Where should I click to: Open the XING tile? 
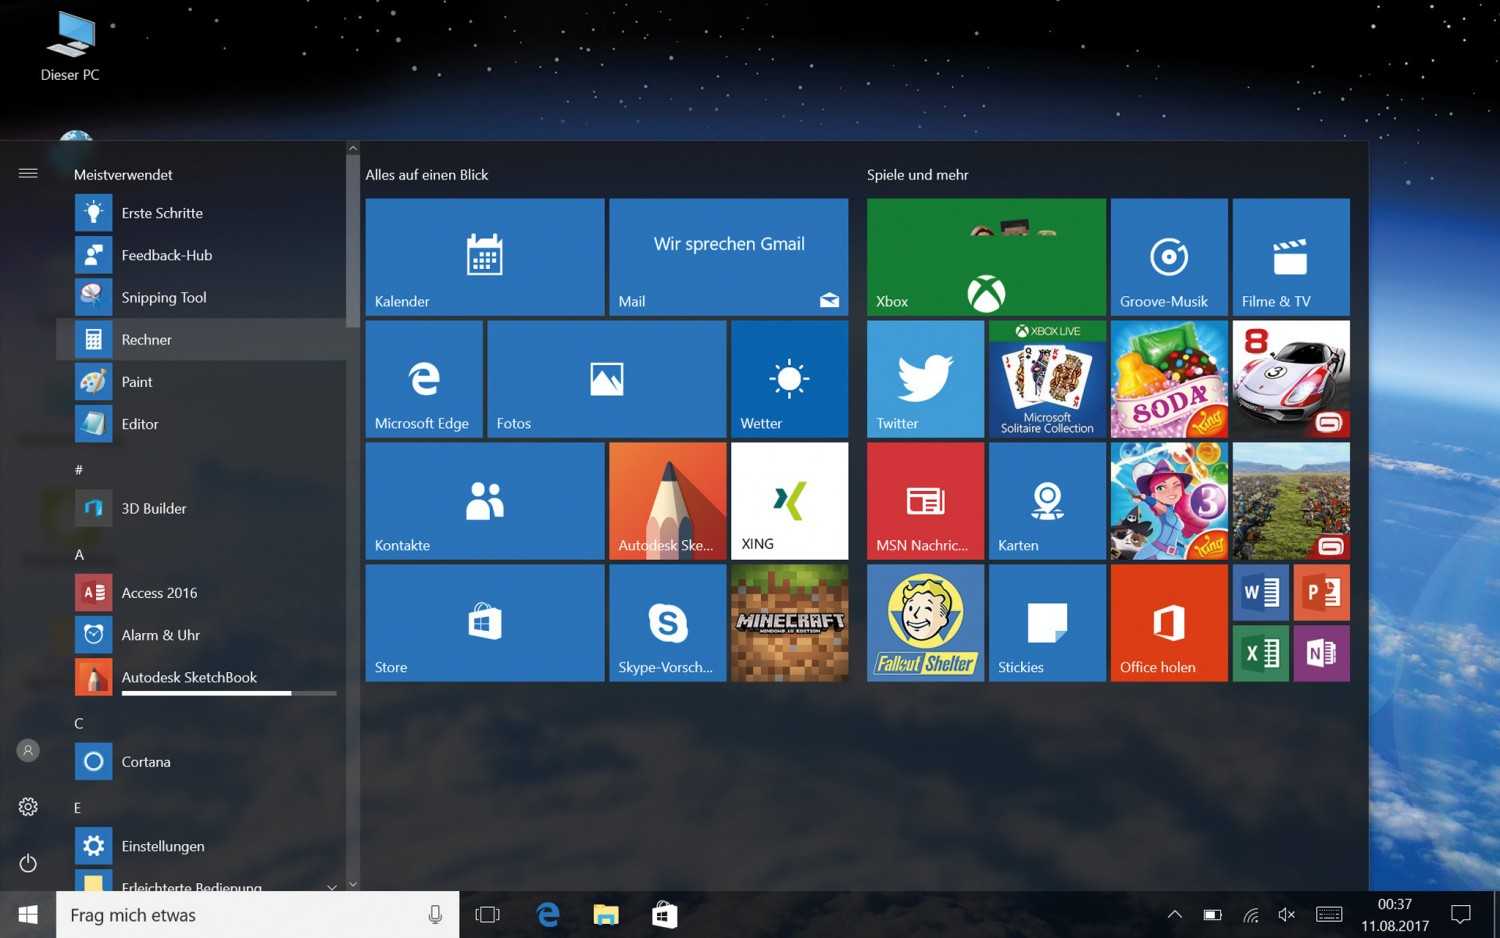(790, 501)
